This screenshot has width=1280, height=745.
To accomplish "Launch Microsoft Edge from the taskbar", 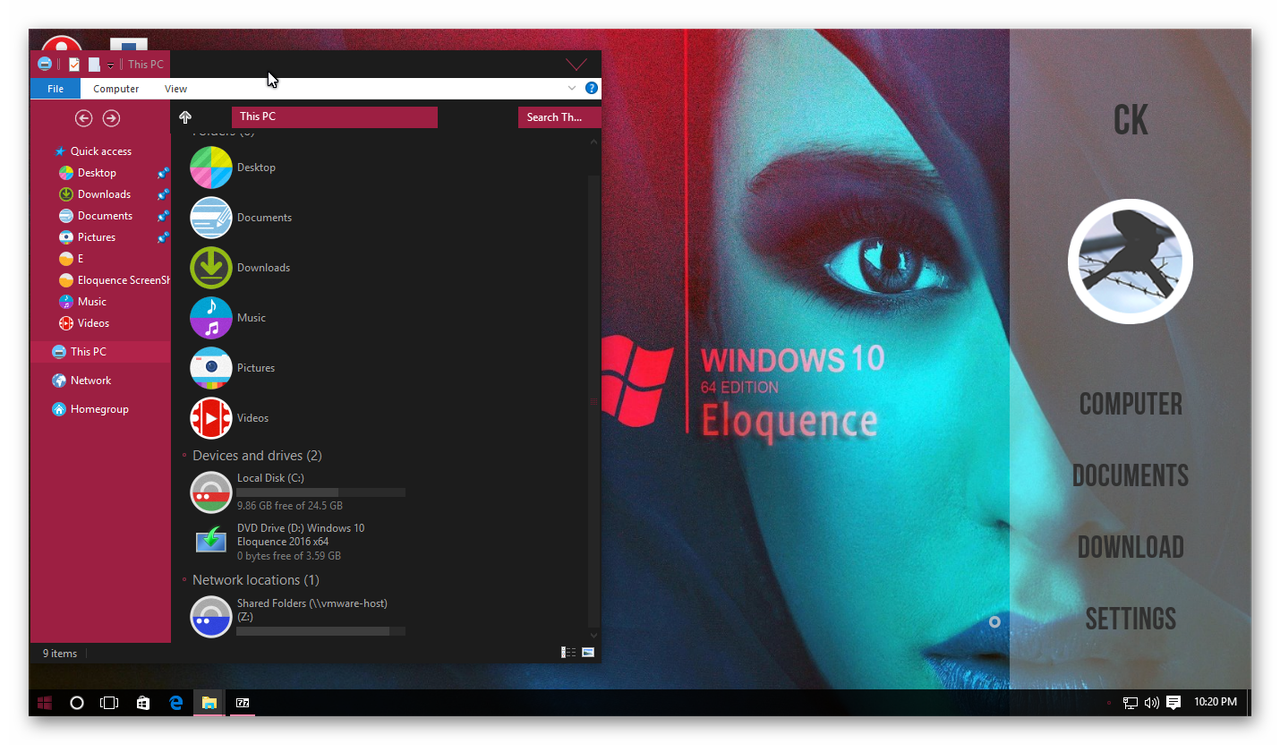I will coord(176,703).
